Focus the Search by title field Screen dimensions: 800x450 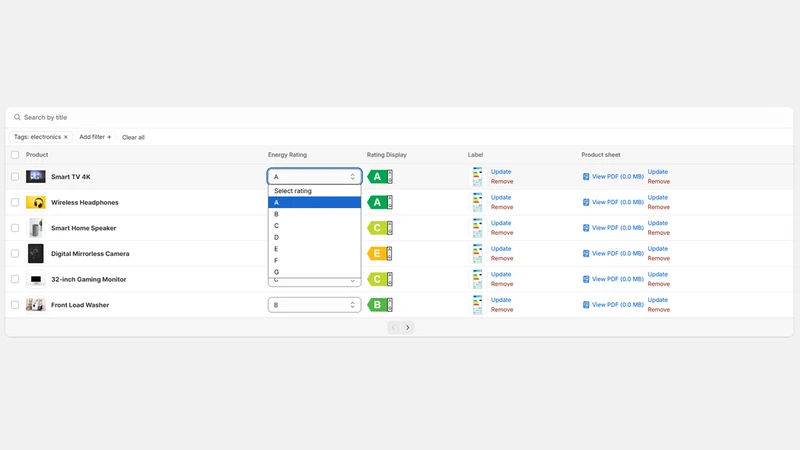399,117
